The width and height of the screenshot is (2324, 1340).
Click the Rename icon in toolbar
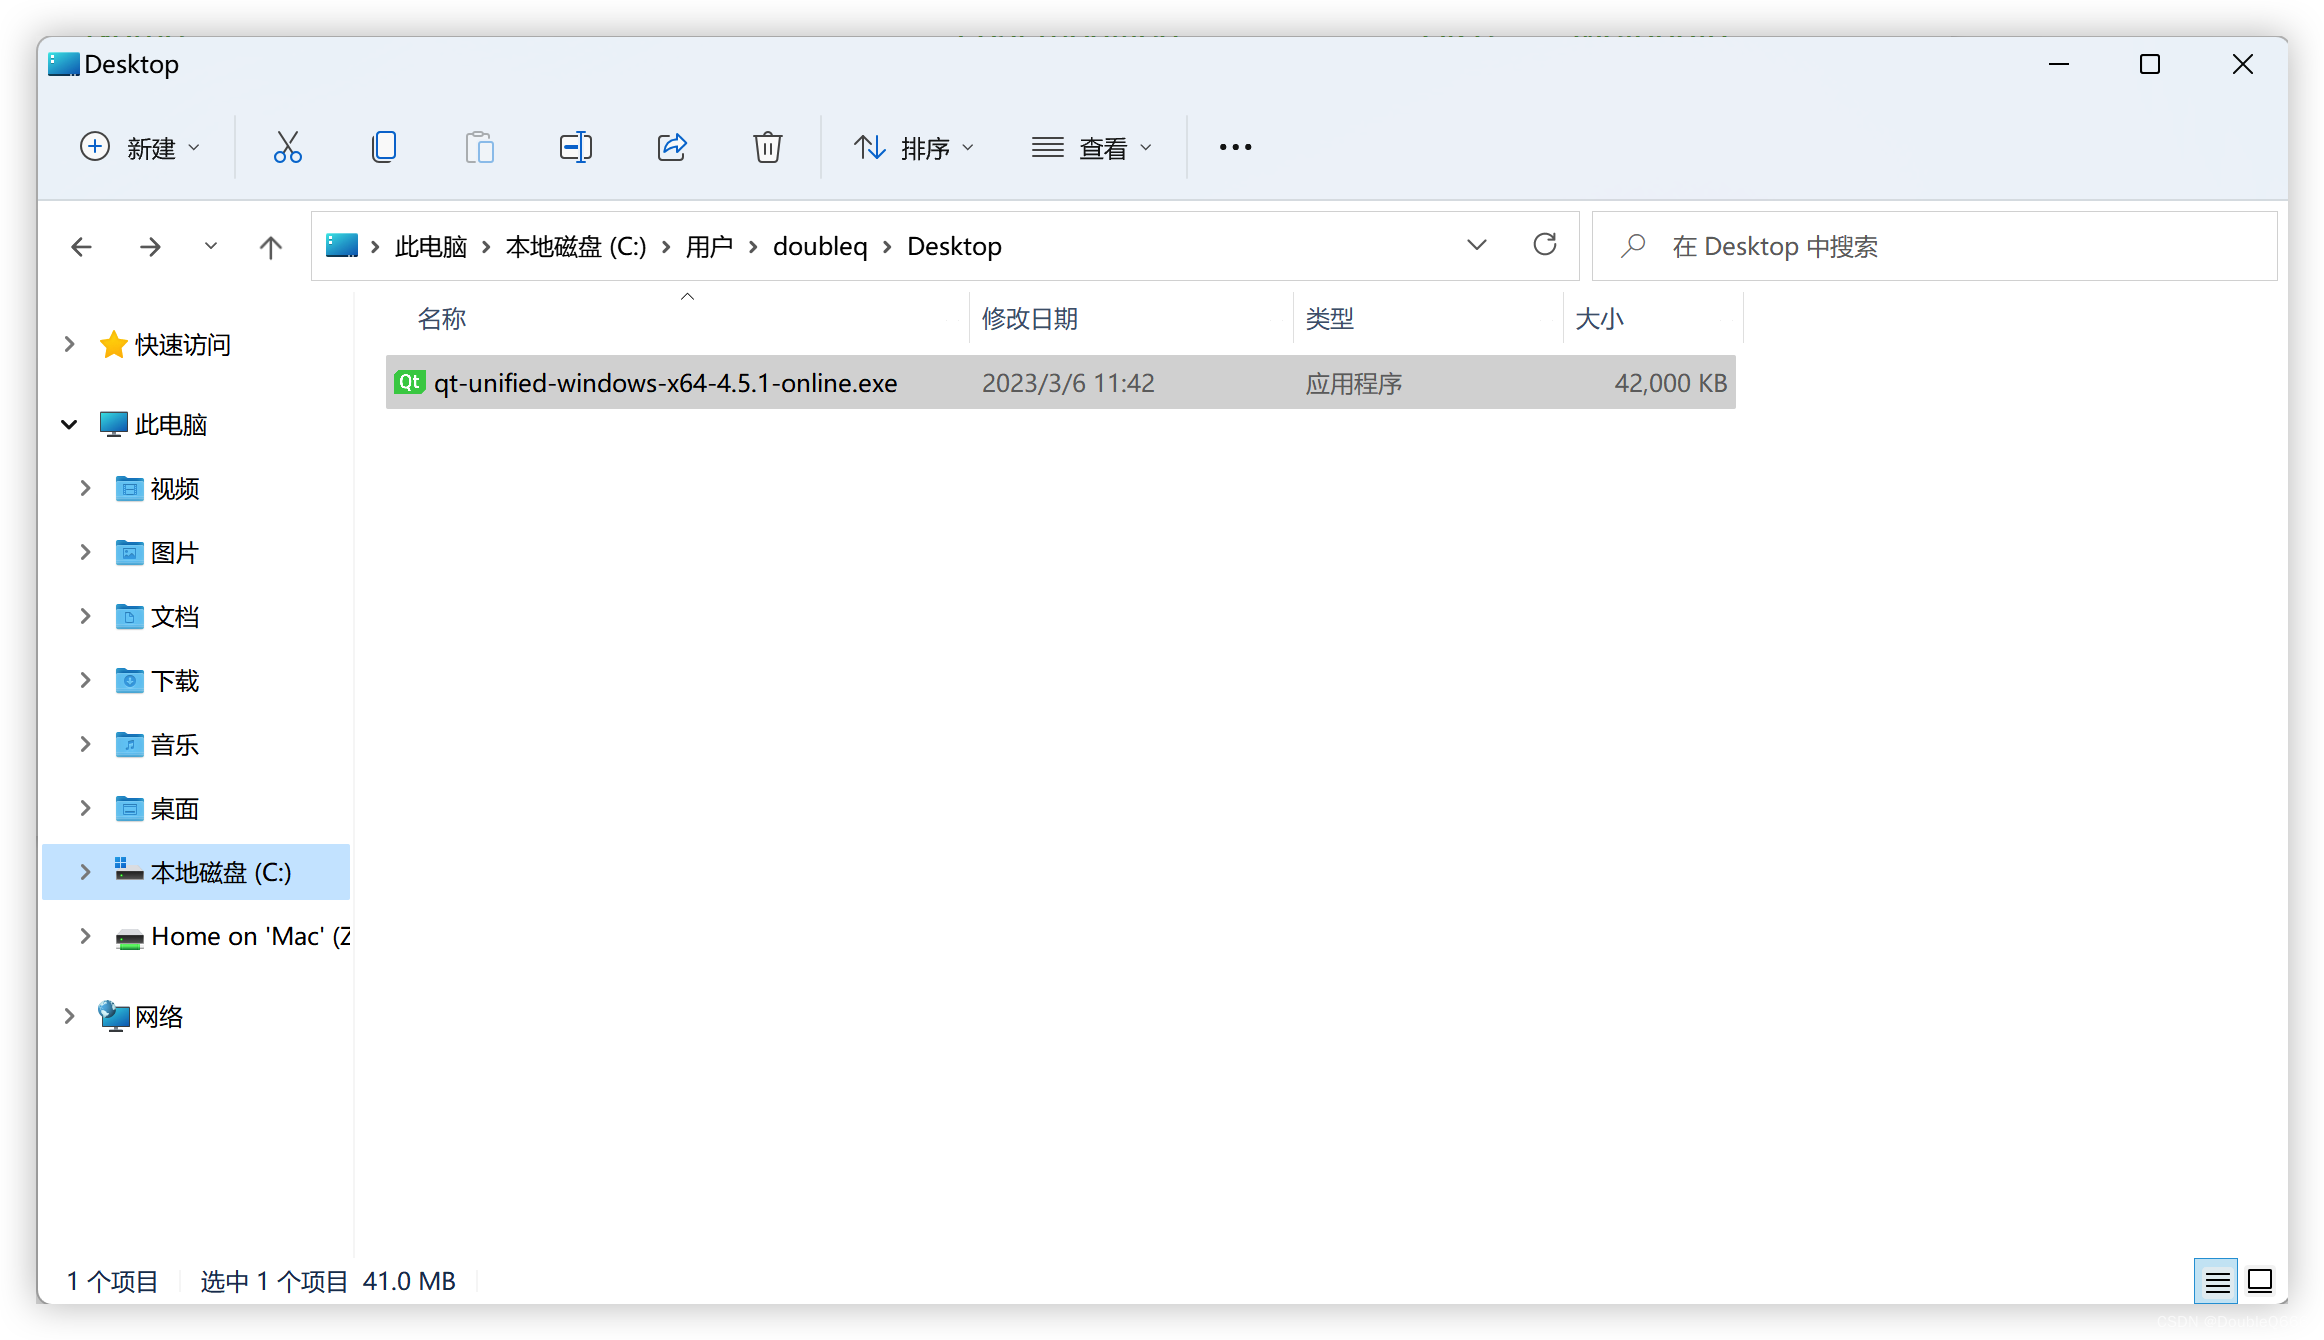(576, 147)
